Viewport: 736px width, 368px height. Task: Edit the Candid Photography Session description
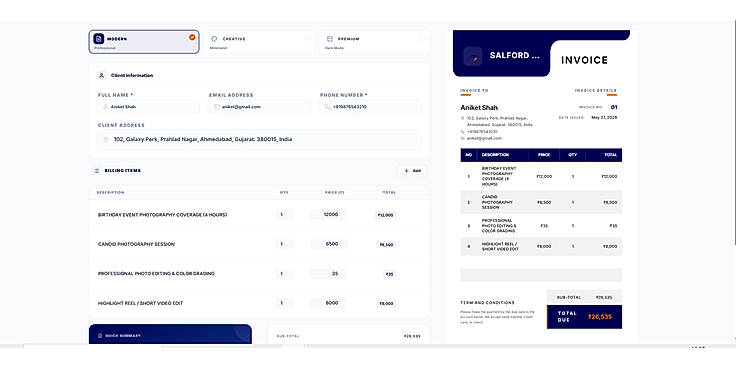point(136,245)
